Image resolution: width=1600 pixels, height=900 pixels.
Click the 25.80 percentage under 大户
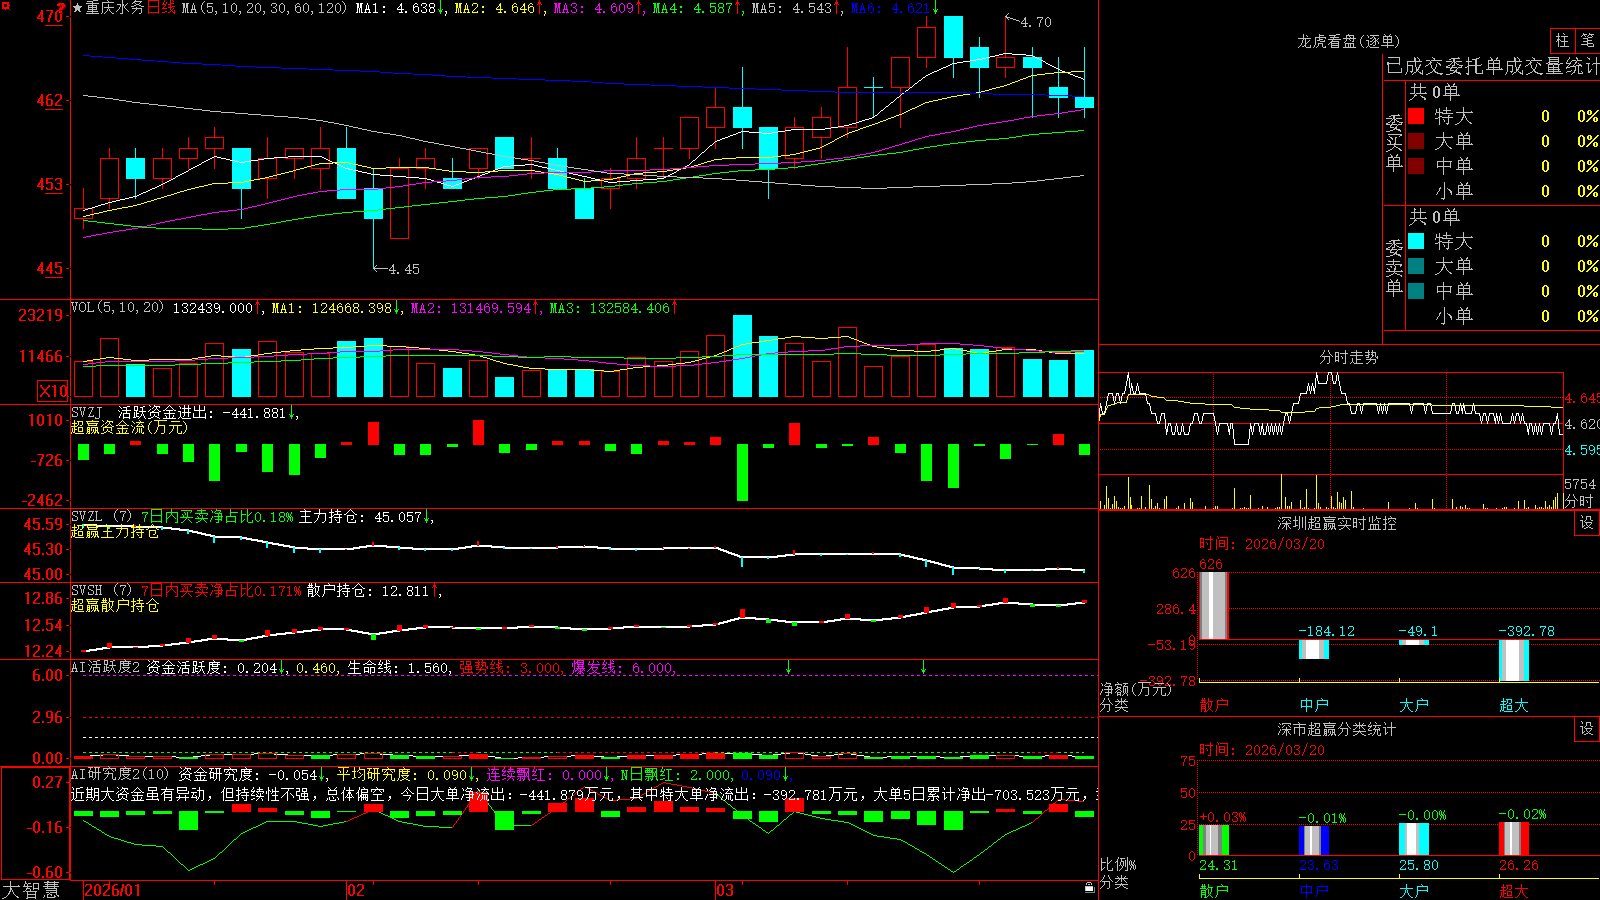click(1418, 865)
